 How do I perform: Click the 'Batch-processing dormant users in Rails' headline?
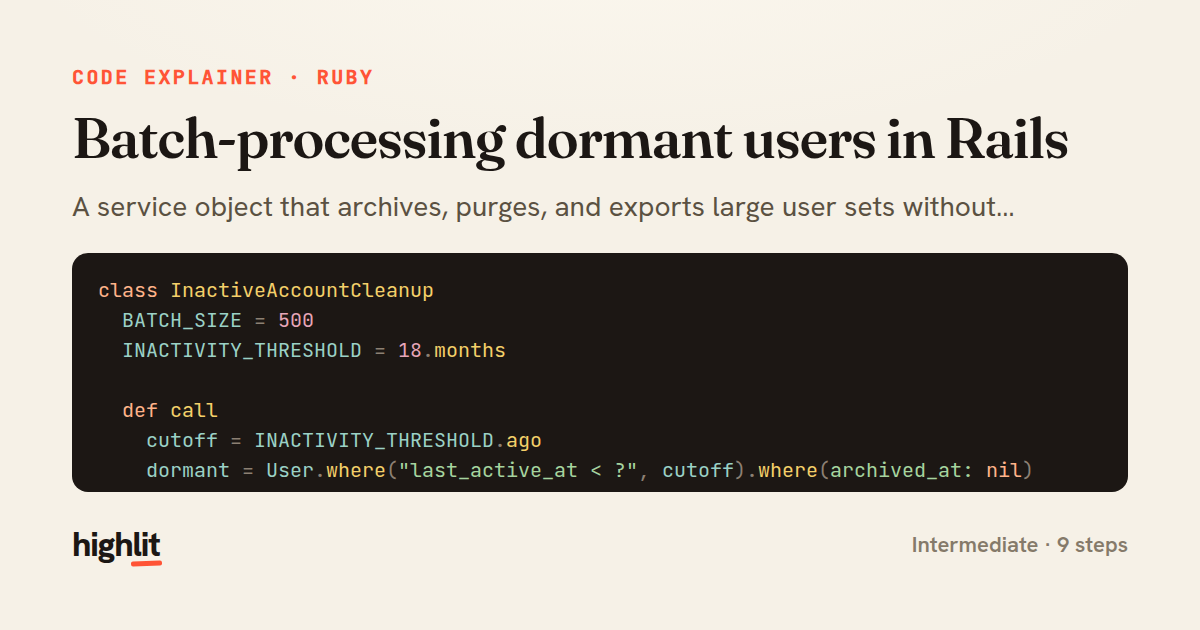pos(571,140)
